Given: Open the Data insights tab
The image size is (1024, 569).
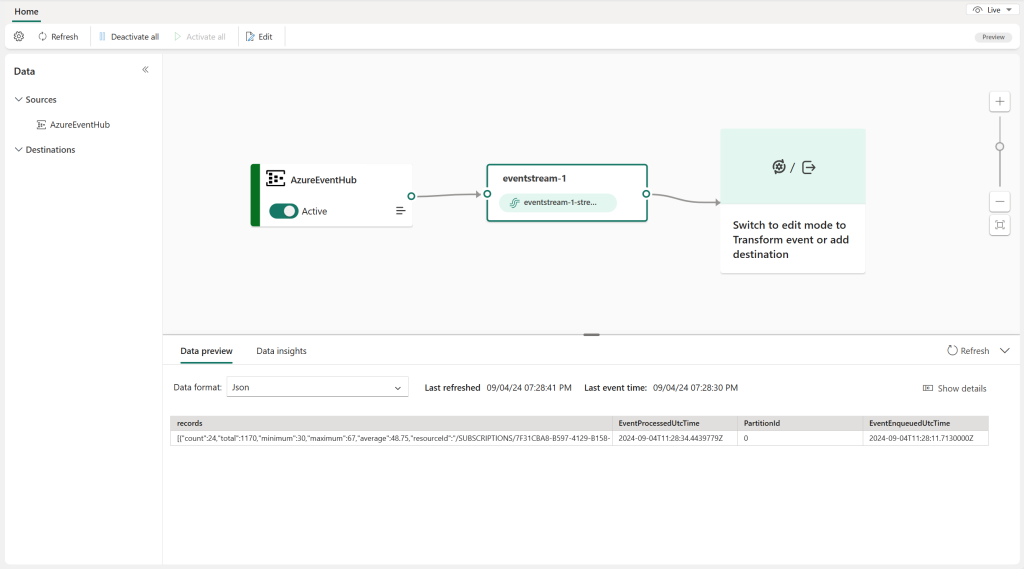Looking at the screenshot, I should pyautogui.click(x=281, y=351).
